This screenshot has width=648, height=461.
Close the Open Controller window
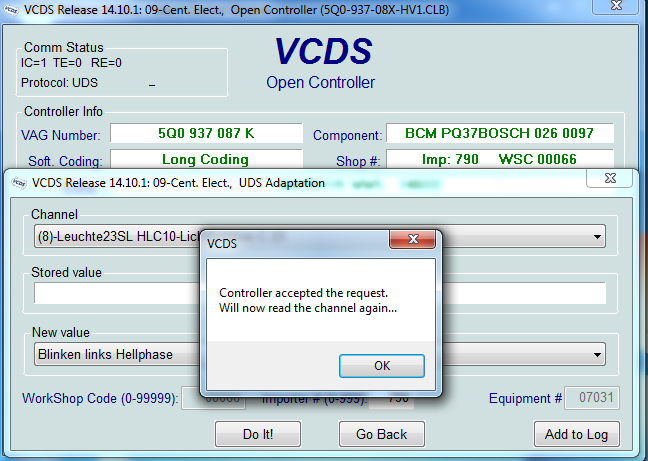[616, 6]
